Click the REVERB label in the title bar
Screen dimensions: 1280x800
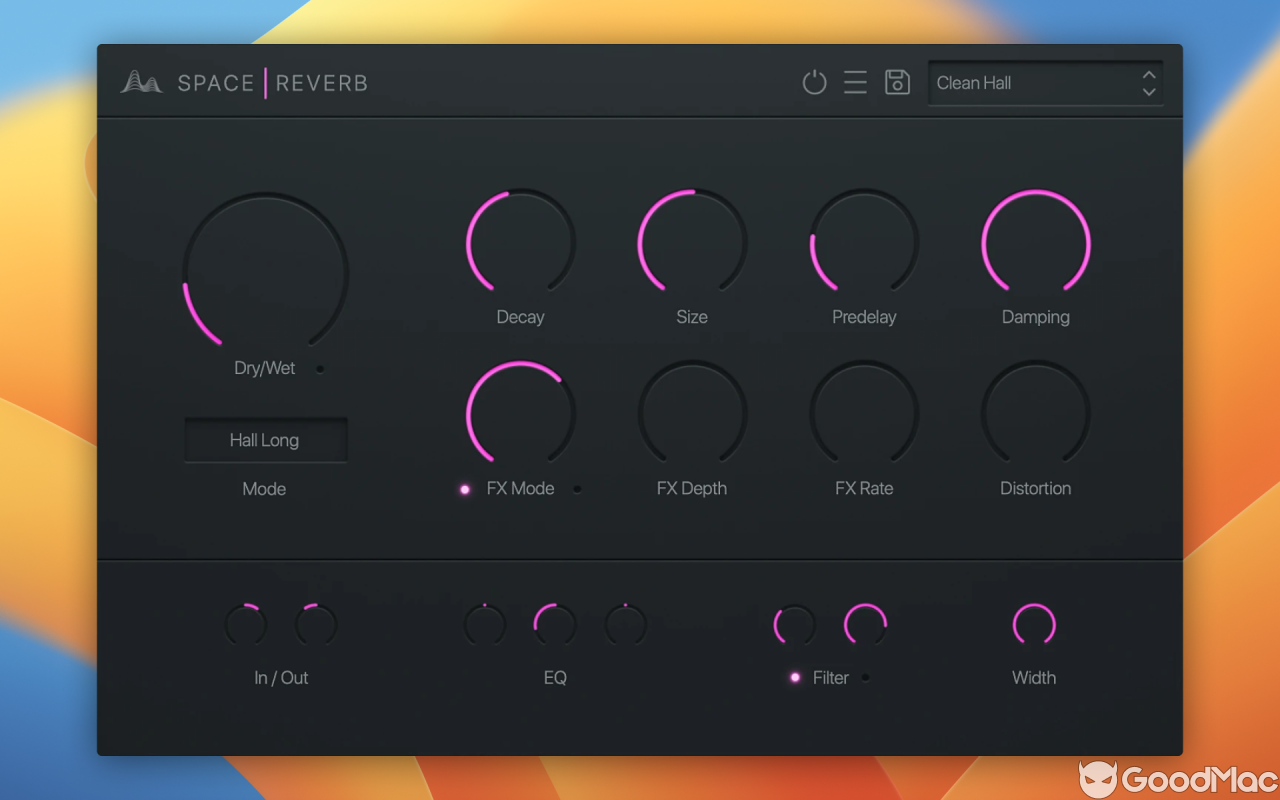coord(321,84)
